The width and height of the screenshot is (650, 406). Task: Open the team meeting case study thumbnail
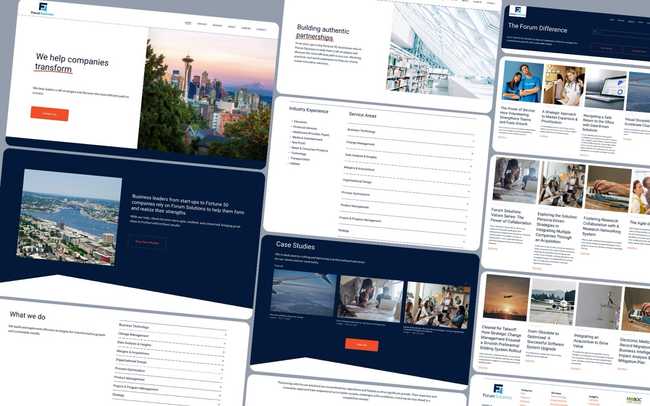click(x=437, y=305)
